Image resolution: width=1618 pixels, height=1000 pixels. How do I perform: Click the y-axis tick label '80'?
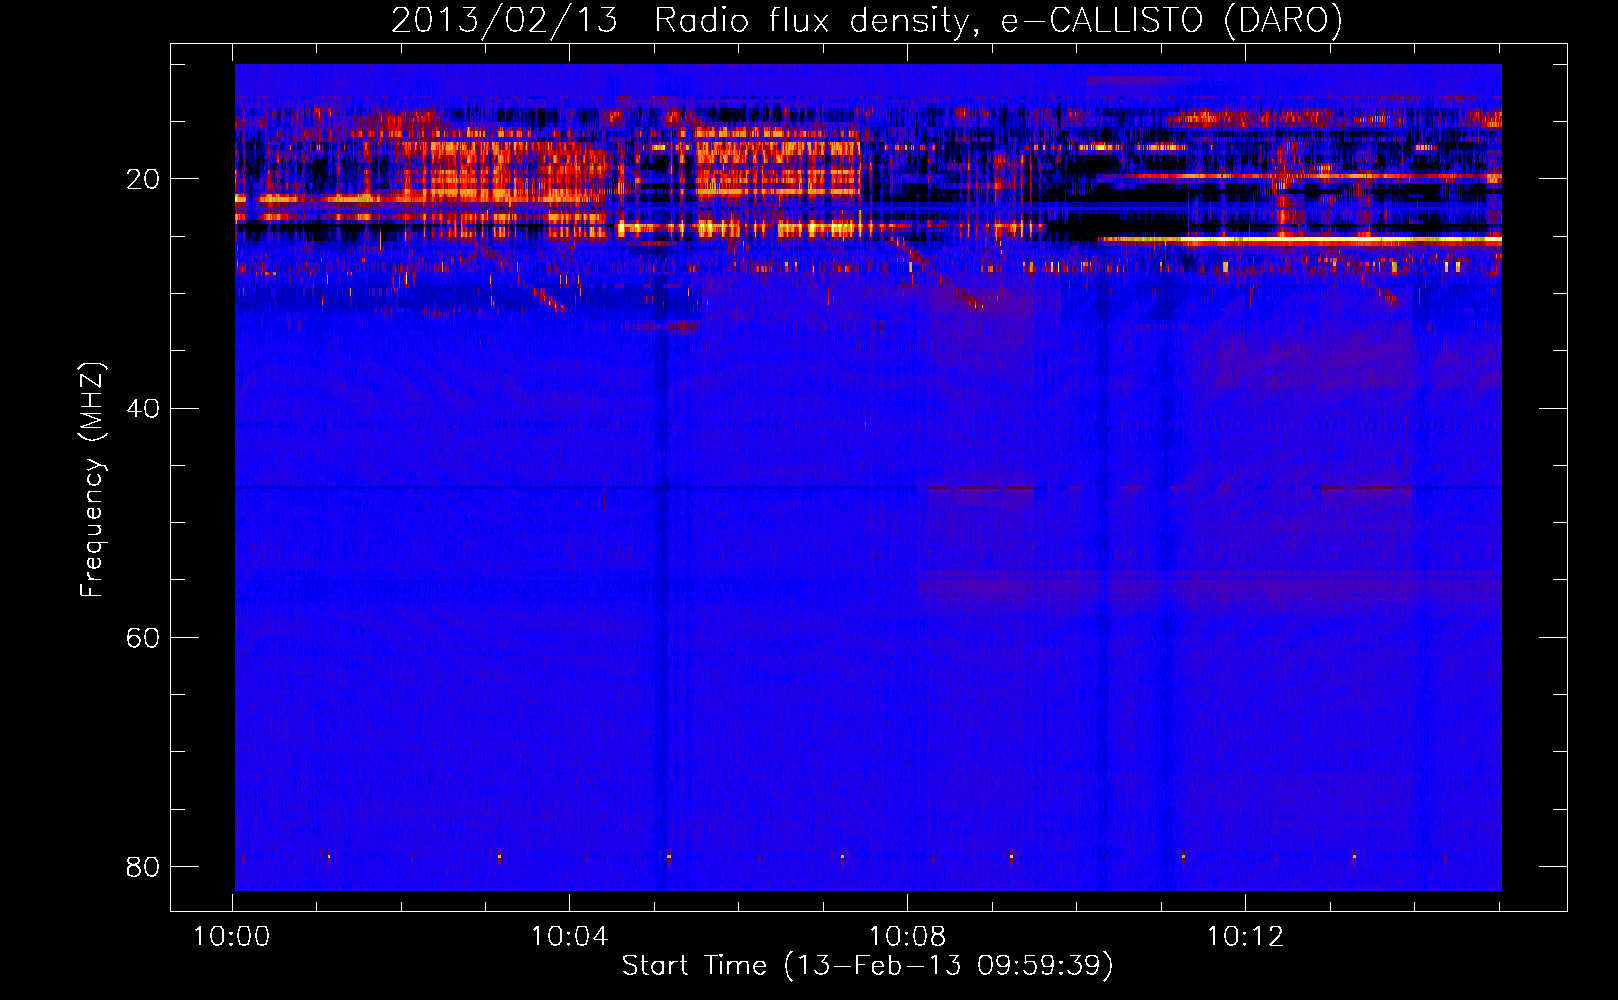[142, 866]
